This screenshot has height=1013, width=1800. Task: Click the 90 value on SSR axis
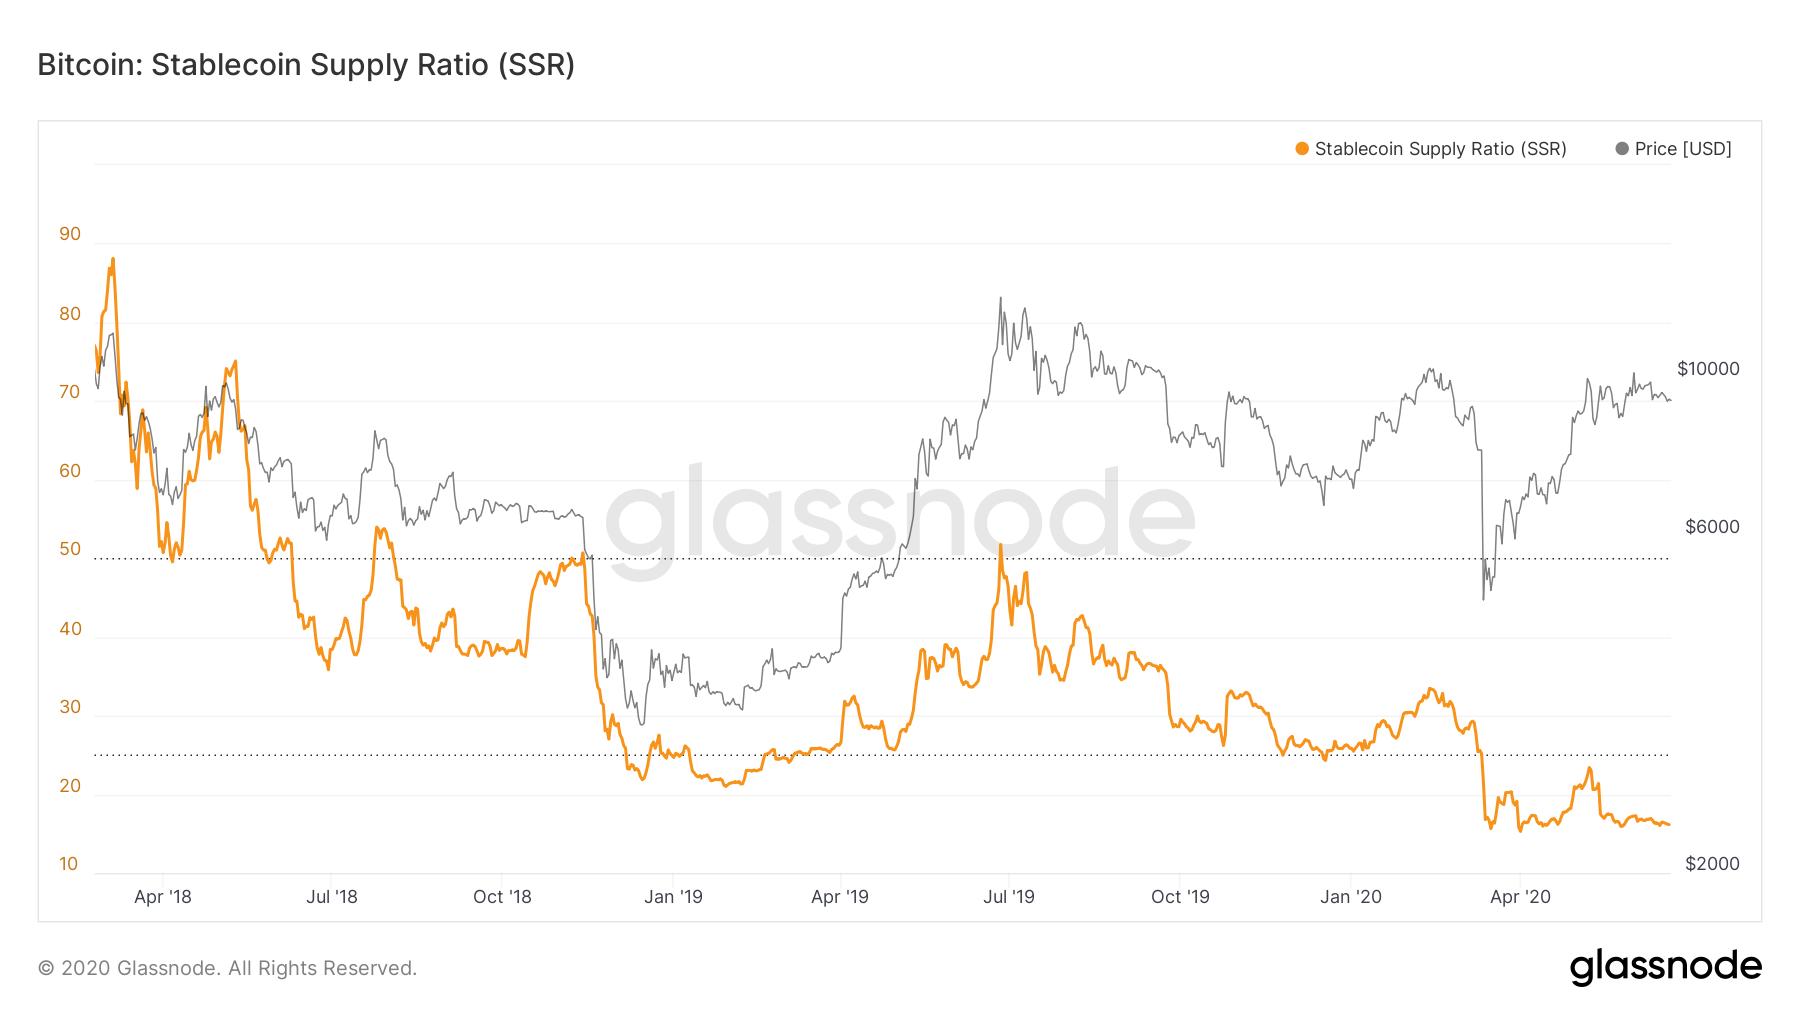tap(70, 235)
